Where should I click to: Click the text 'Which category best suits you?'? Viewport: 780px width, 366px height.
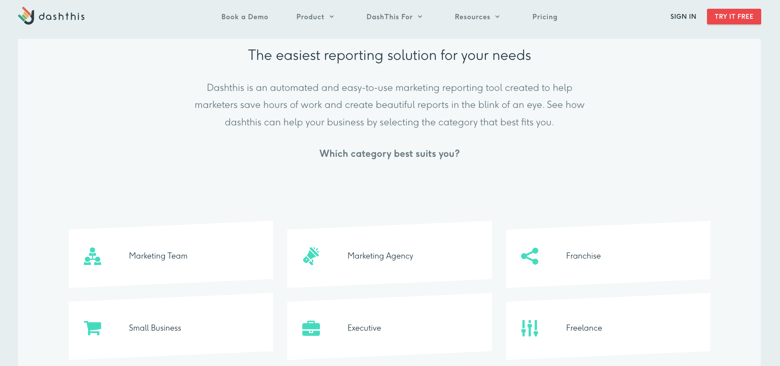coord(390,154)
